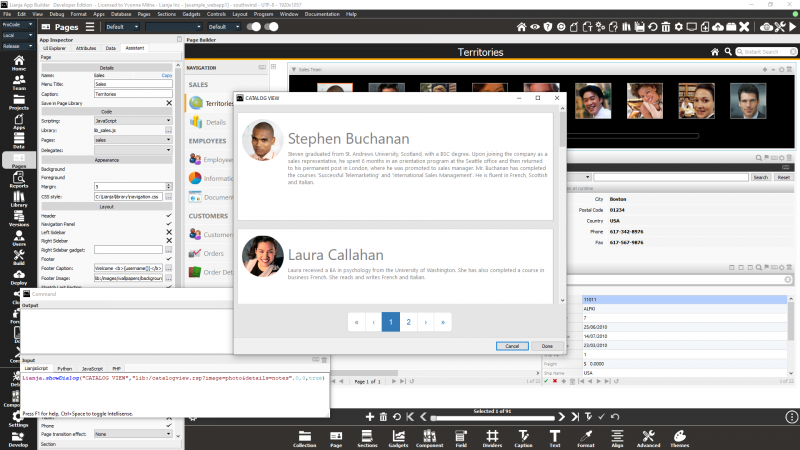The width and height of the screenshot is (800, 450).
Task: Open the Home workspace in left sidebar
Action: (x=19, y=63)
